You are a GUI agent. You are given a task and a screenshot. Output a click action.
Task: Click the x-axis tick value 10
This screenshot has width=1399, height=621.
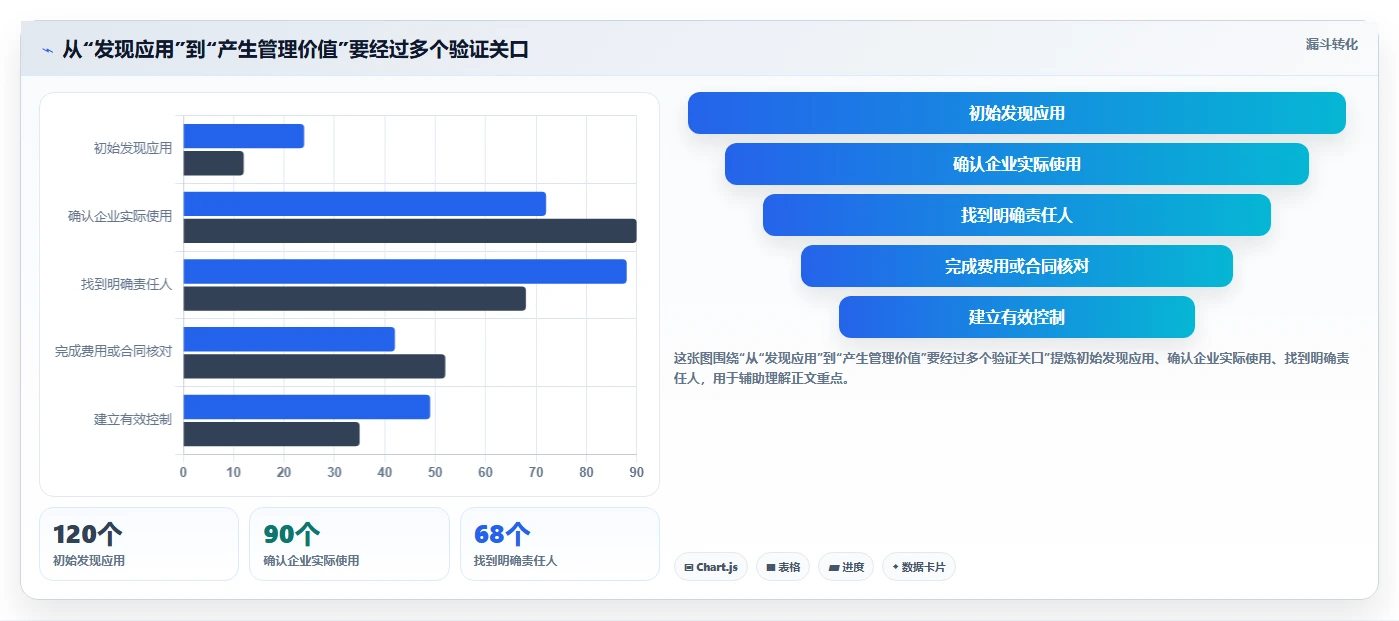(x=234, y=472)
